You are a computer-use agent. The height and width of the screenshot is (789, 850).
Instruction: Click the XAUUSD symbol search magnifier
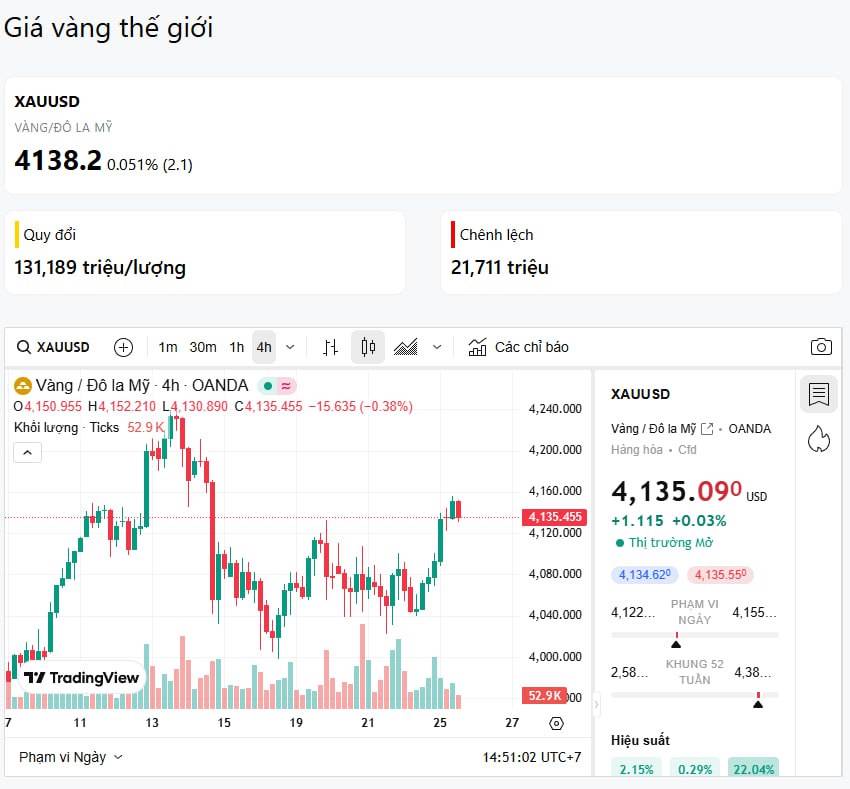point(24,347)
